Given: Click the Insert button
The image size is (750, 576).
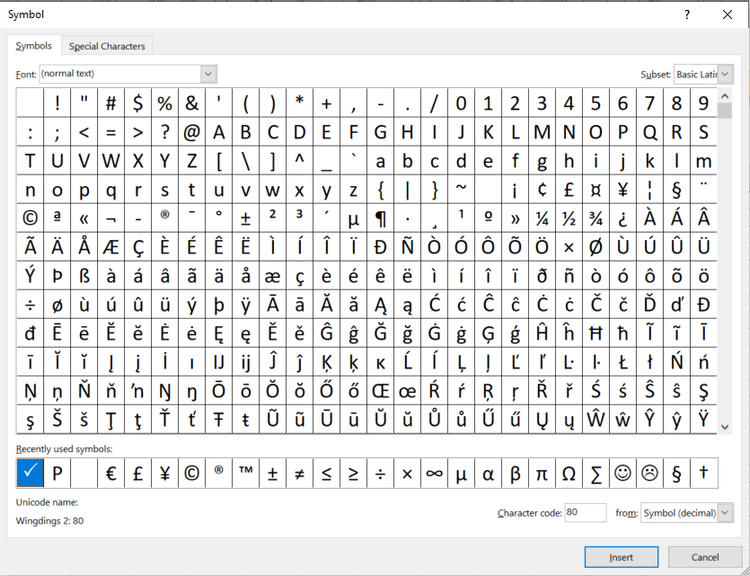Looking at the screenshot, I should pyautogui.click(x=621, y=557).
